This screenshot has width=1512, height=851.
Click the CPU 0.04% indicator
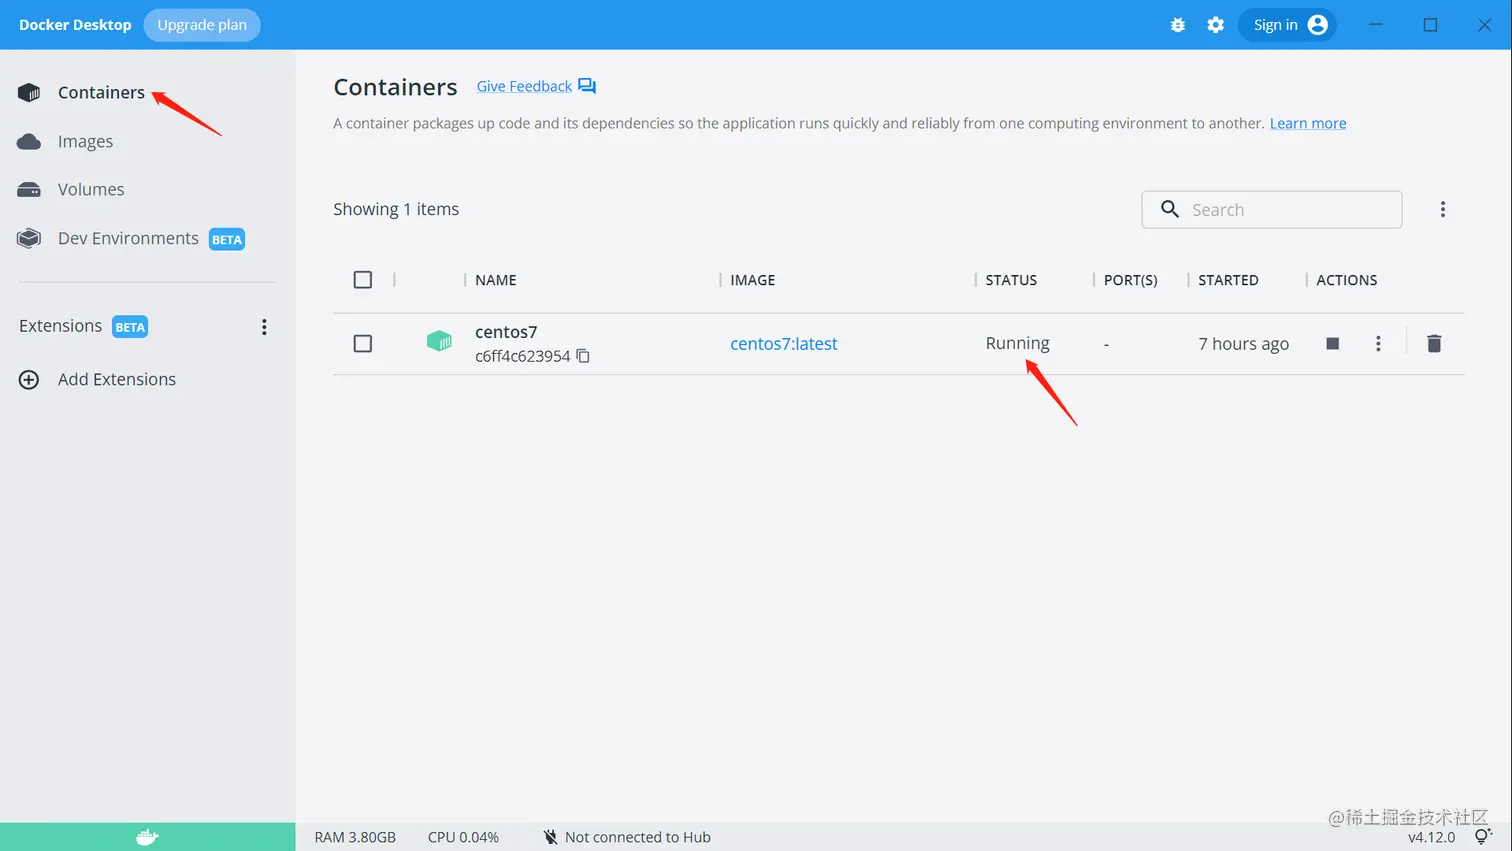point(463,838)
